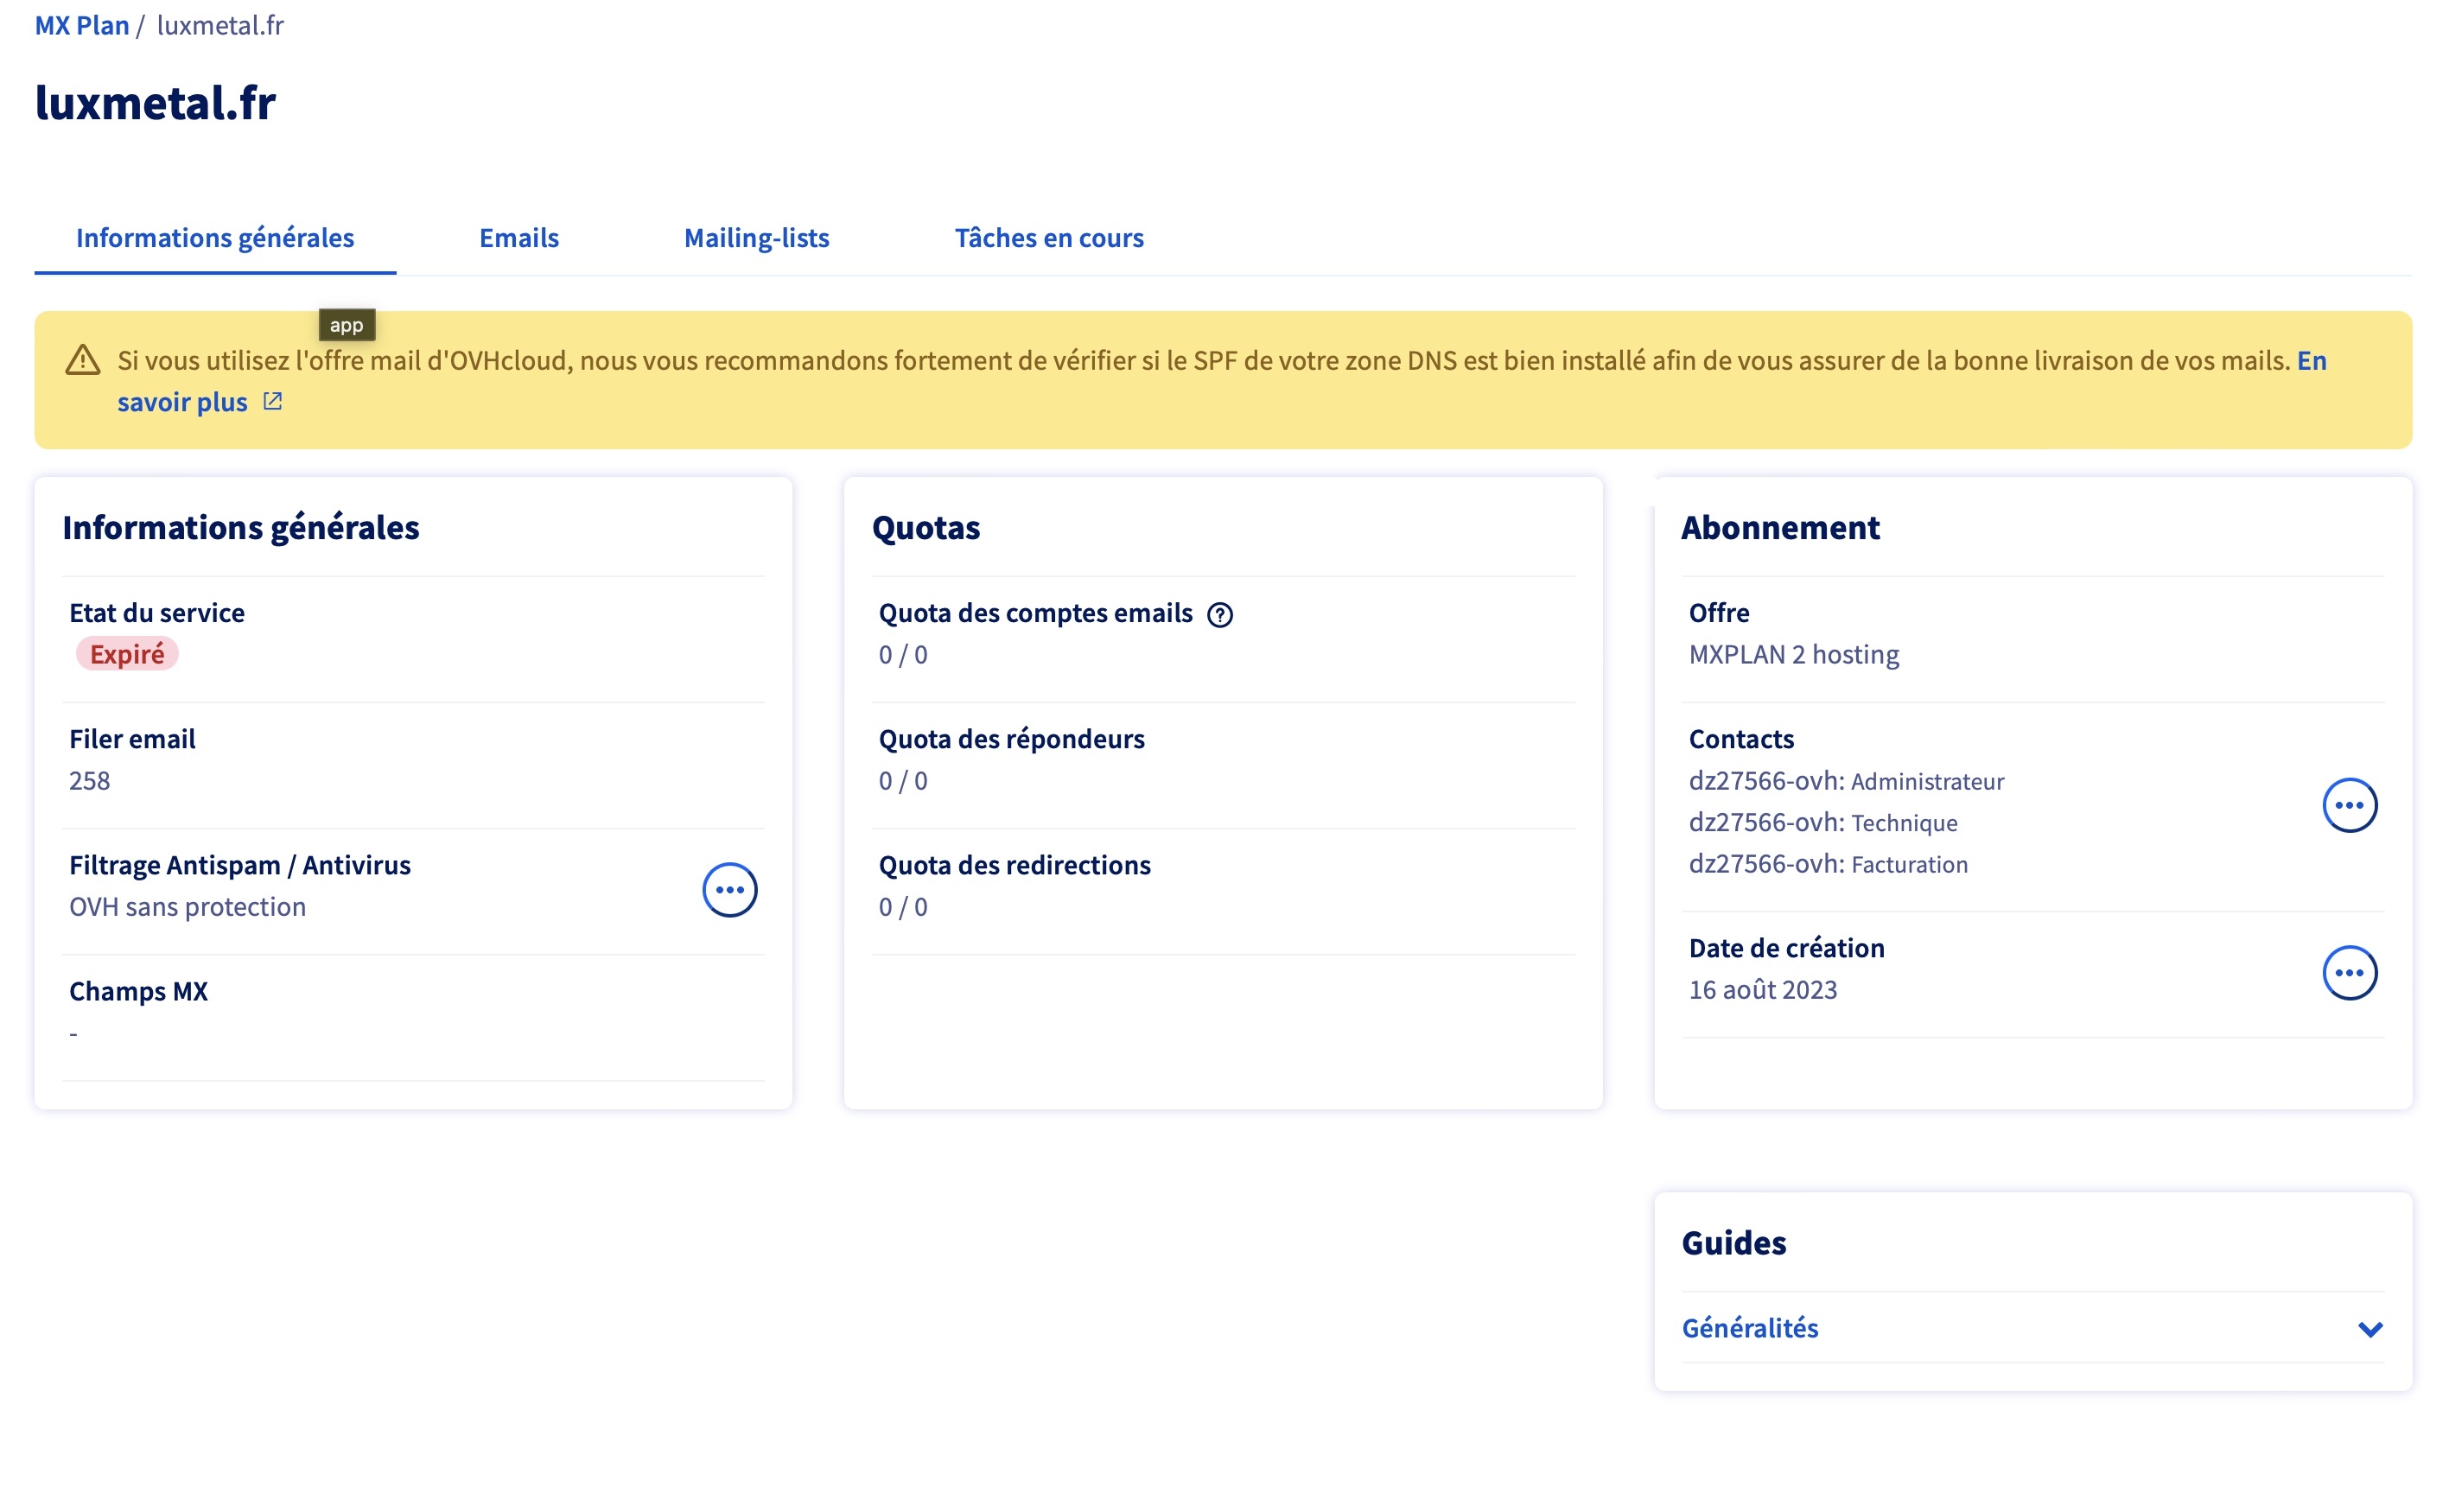Expand the Généralités guide section

coord(1750,1327)
